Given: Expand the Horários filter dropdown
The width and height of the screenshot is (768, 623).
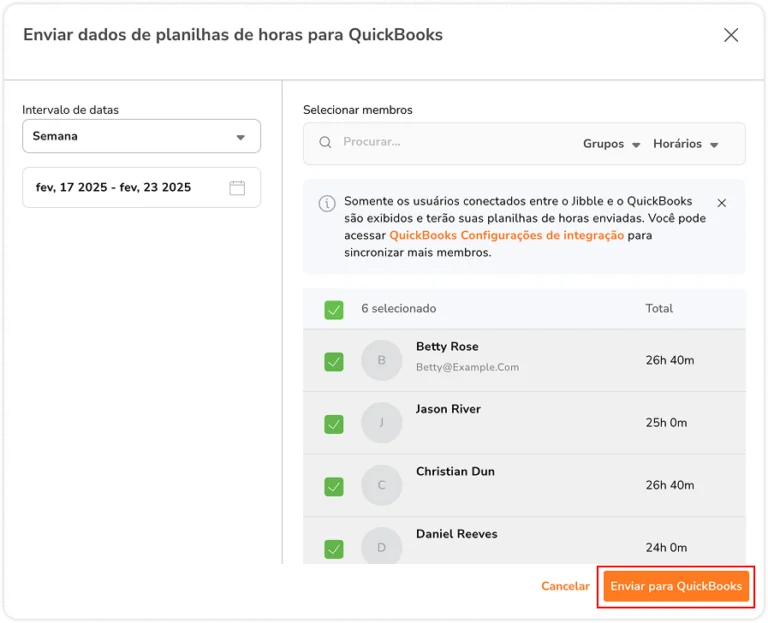Looking at the screenshot, I should tap(685, 144).
